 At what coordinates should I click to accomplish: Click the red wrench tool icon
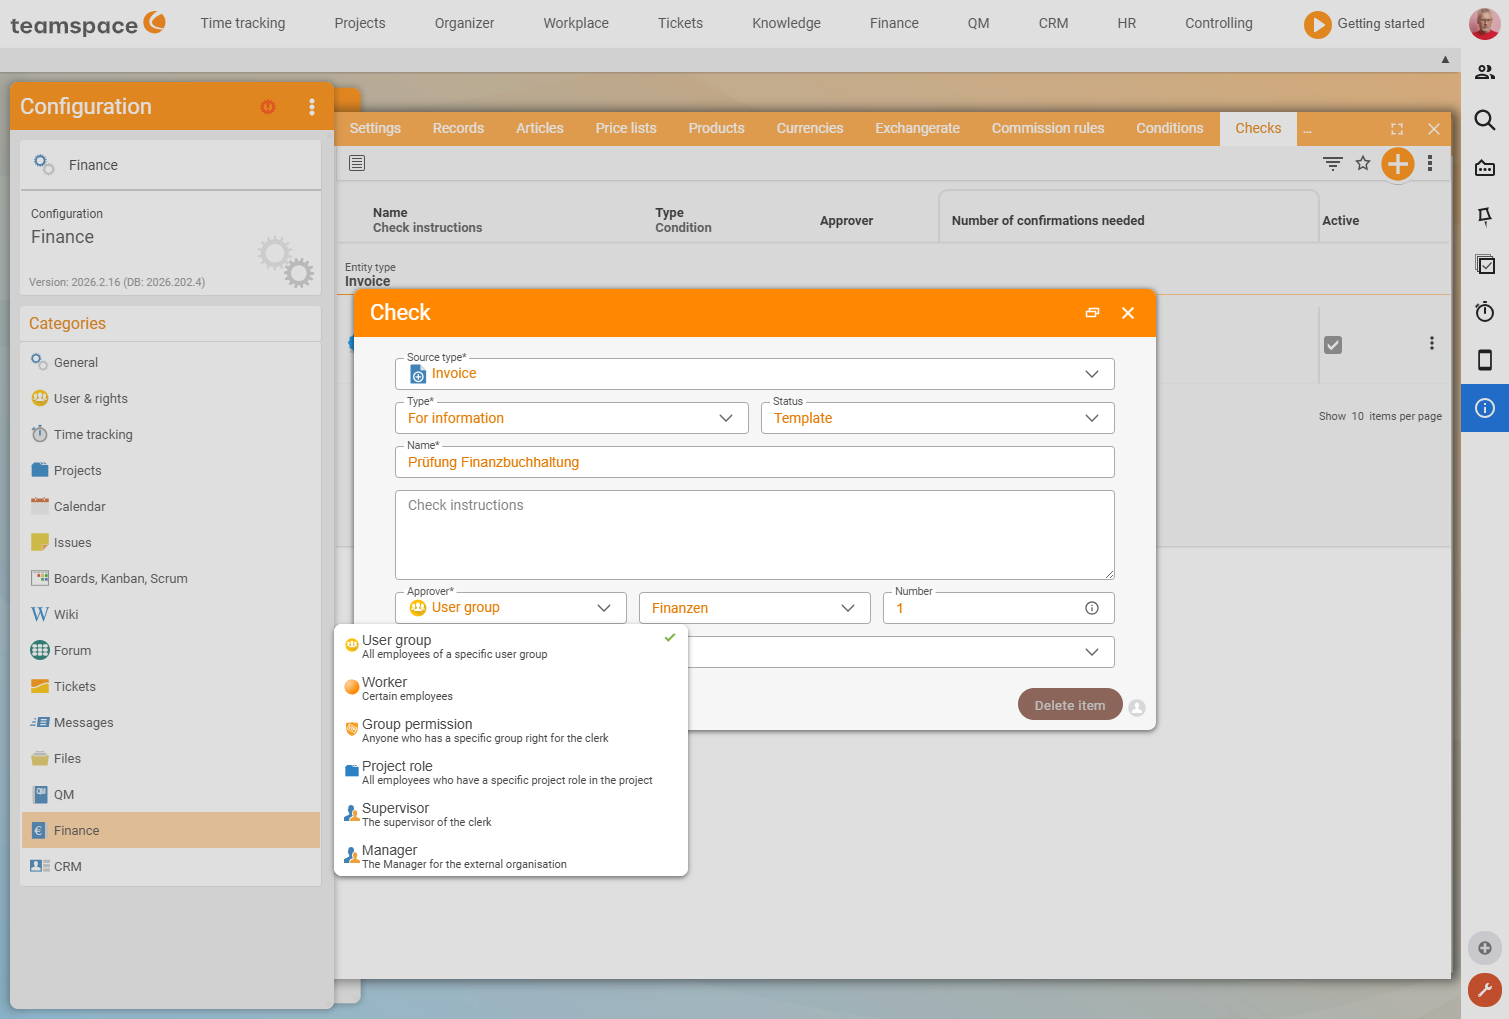(x=1485, y=990)
